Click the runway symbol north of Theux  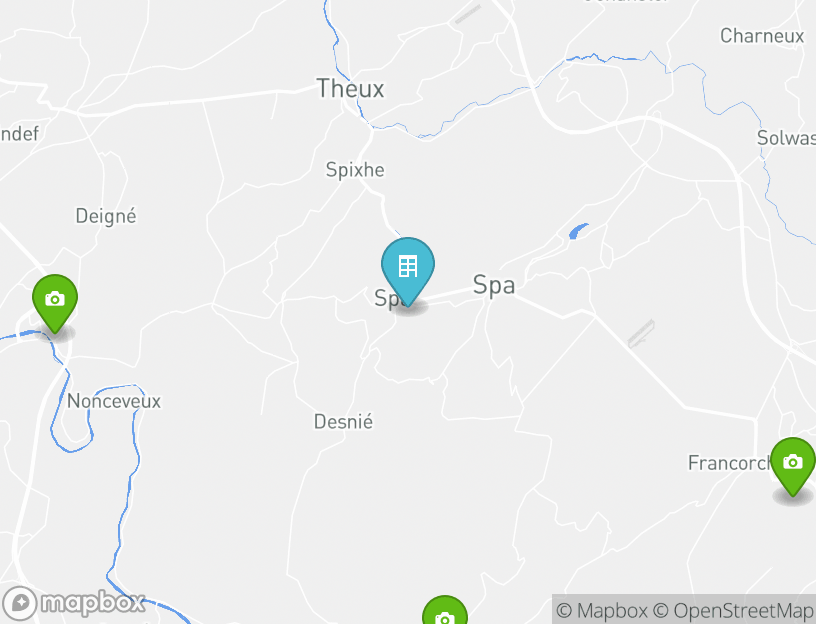pyautogui.click(x=468, y=14)
